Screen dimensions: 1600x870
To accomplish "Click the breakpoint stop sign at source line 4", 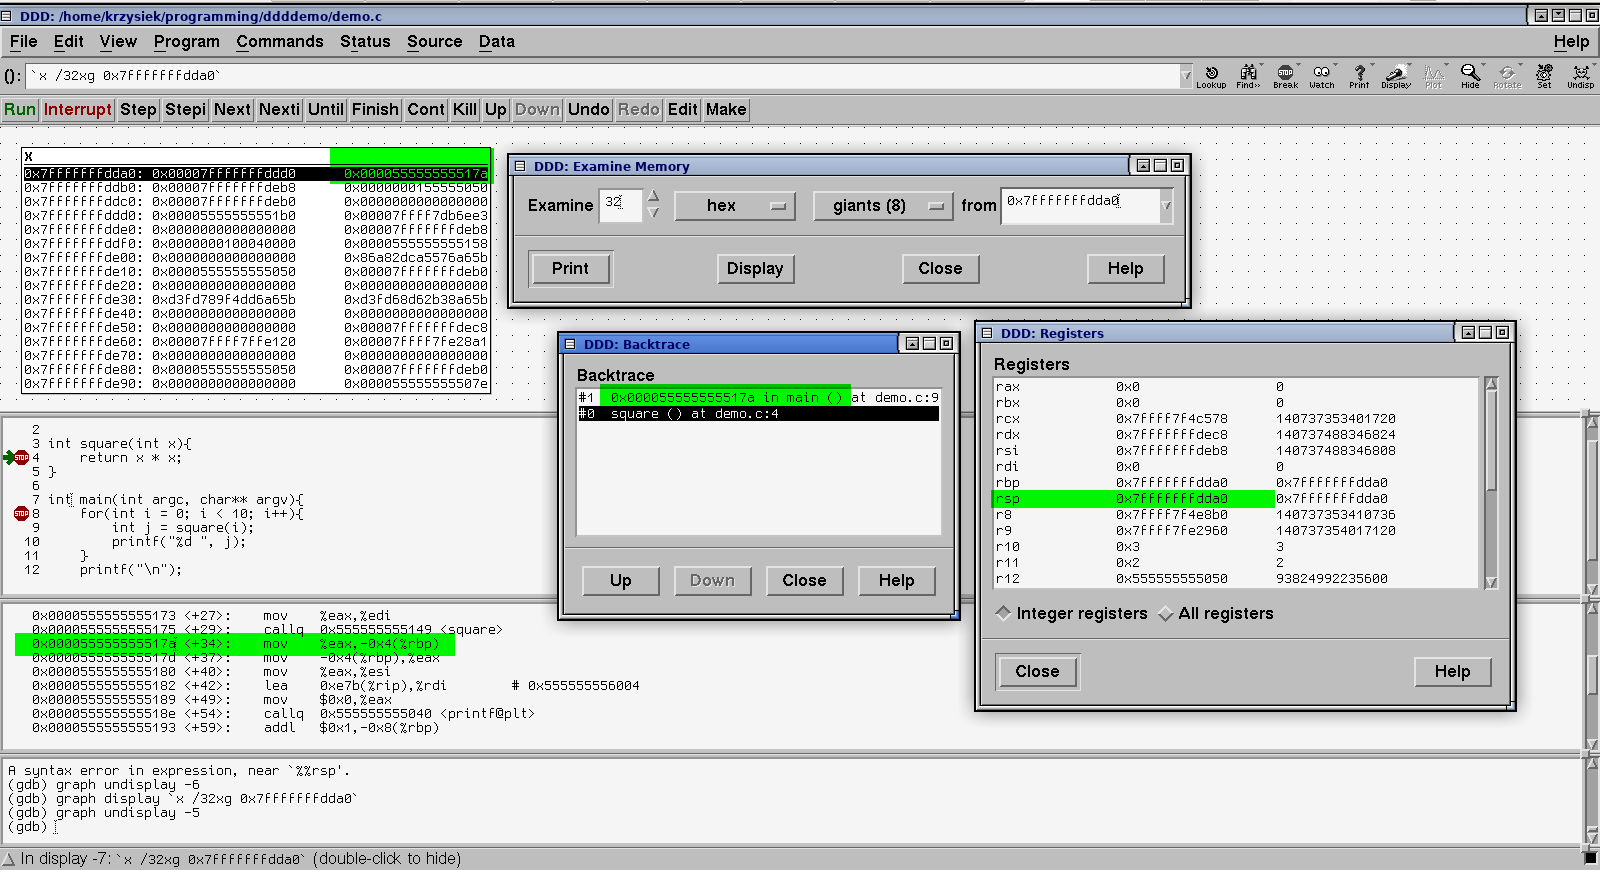I will point(21,457).
